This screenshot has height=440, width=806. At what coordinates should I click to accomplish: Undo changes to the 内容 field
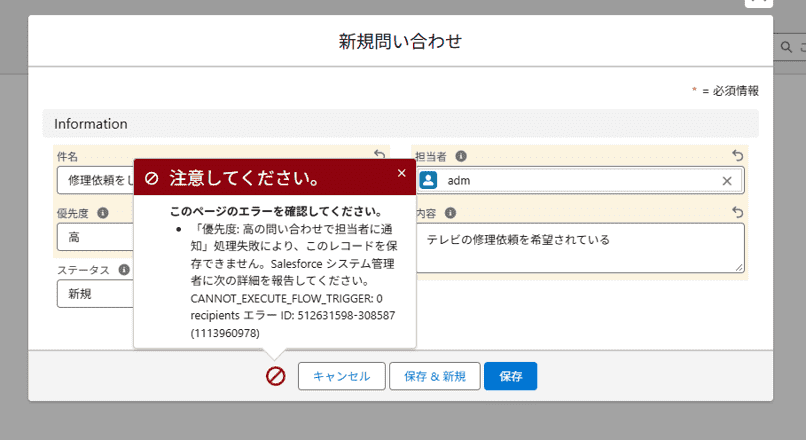click(738, 212)
